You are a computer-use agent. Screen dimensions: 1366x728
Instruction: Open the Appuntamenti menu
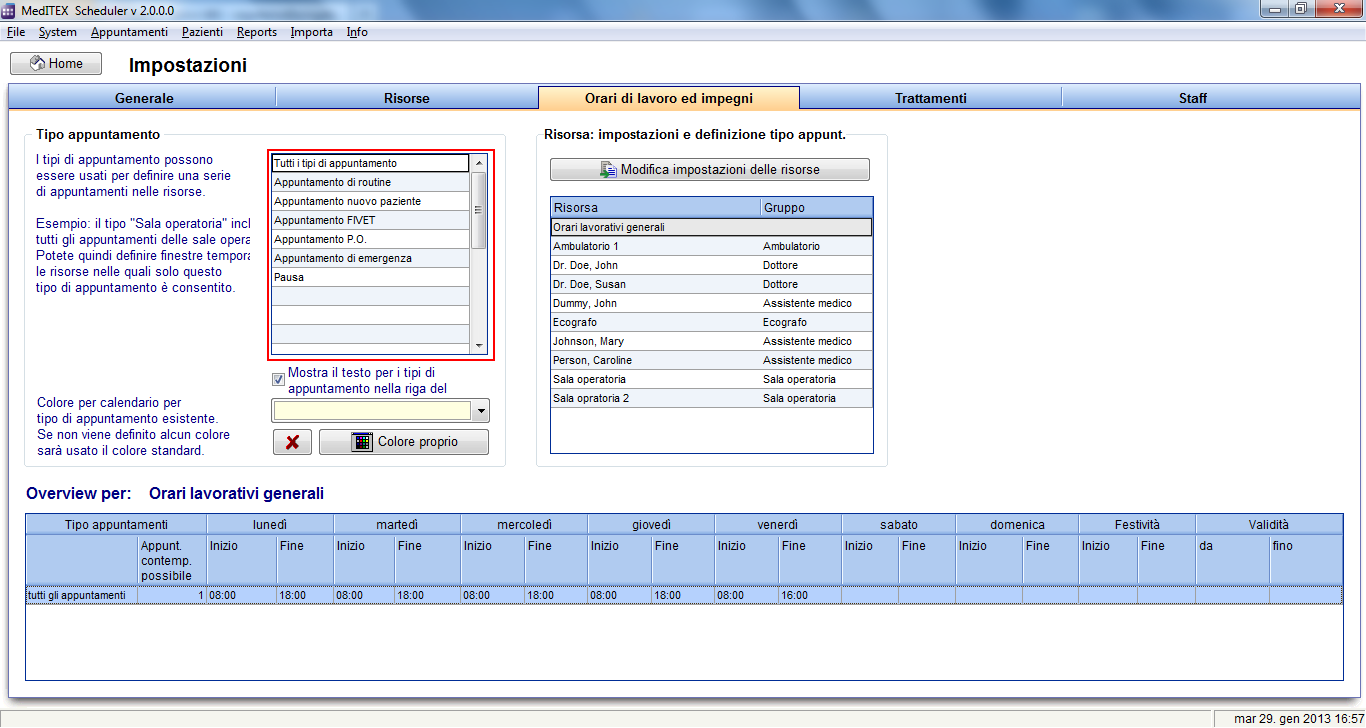129,32
